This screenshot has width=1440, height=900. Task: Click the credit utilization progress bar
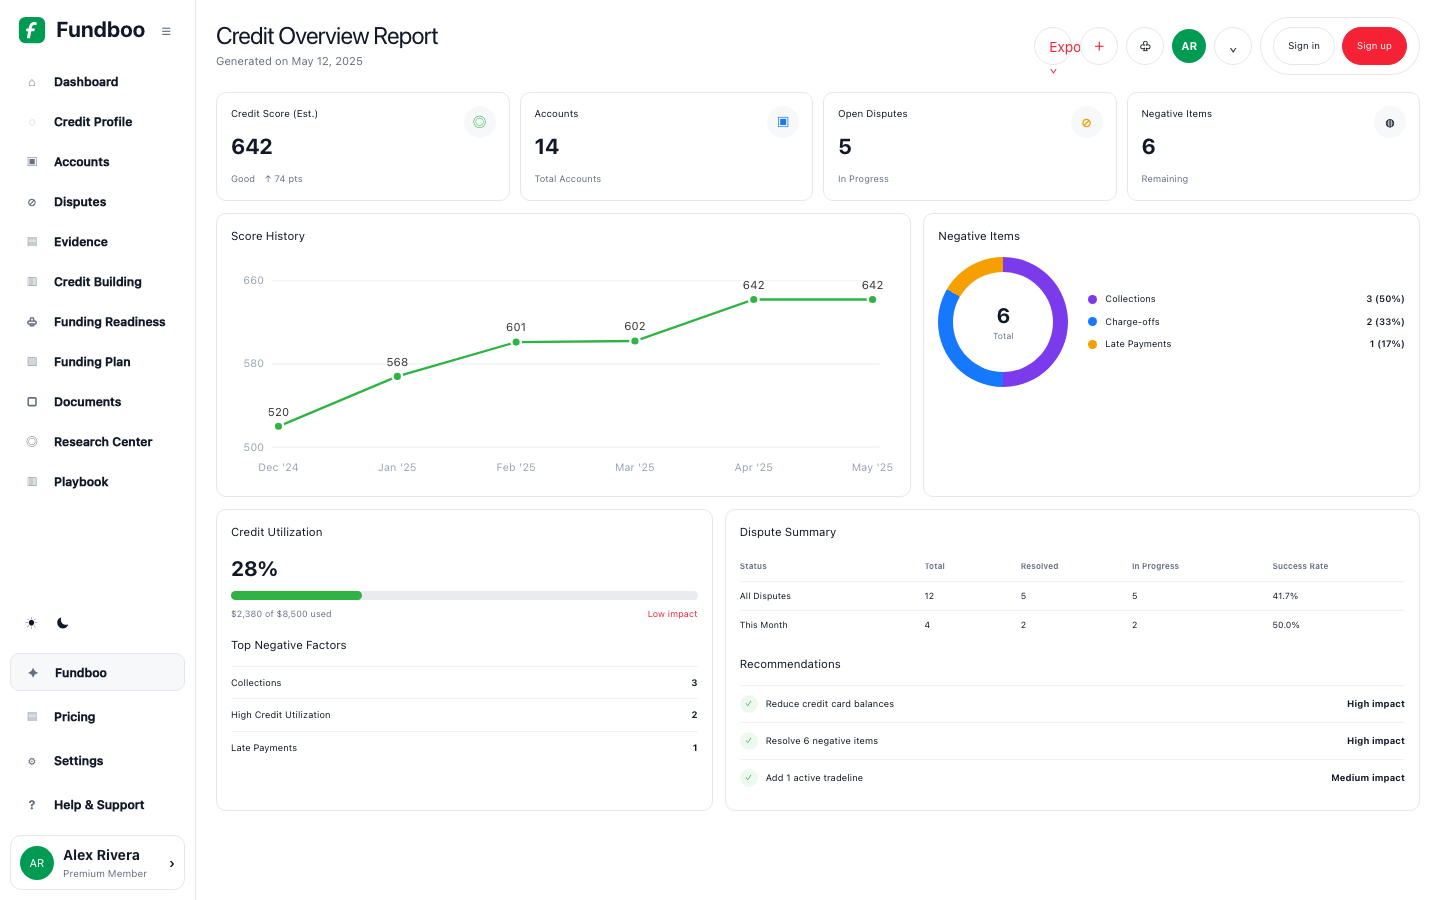coord(464,596)
